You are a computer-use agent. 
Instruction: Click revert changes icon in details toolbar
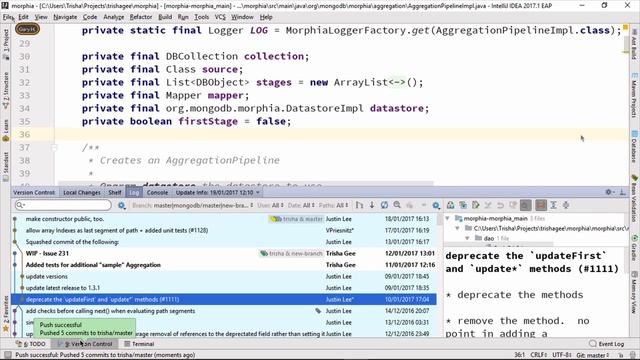(500, 205)
